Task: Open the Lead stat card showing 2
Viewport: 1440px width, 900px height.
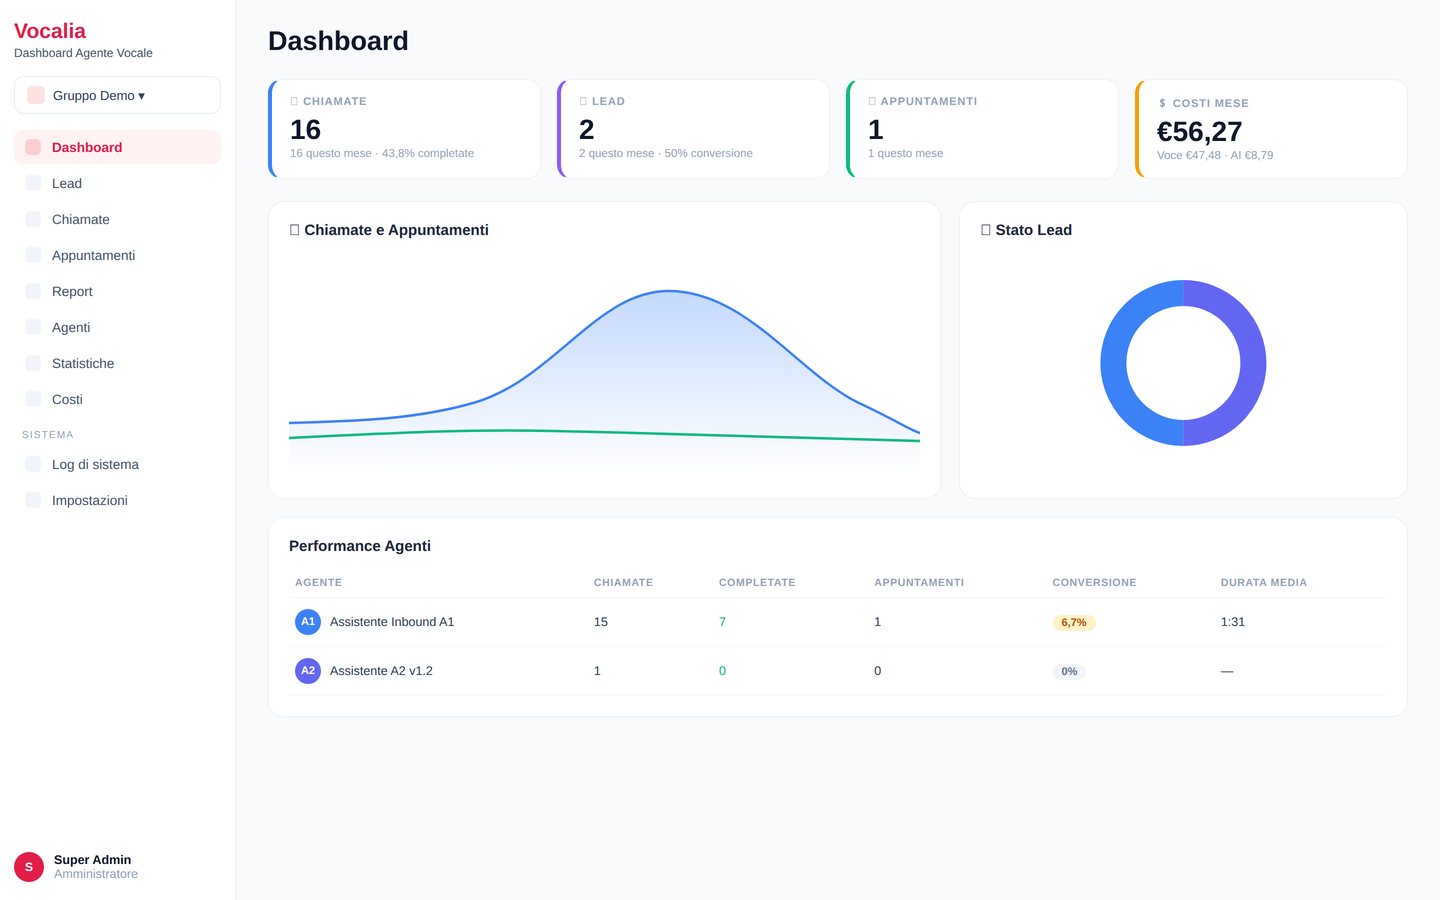Action: click(693, 129)
